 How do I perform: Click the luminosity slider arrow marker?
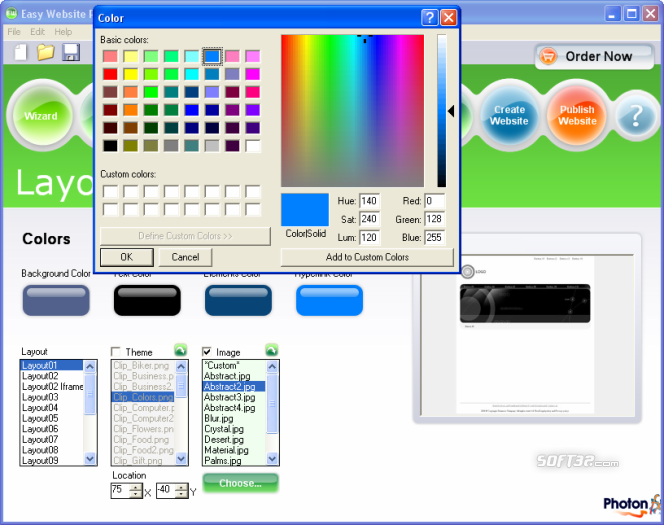click(451, 111)
